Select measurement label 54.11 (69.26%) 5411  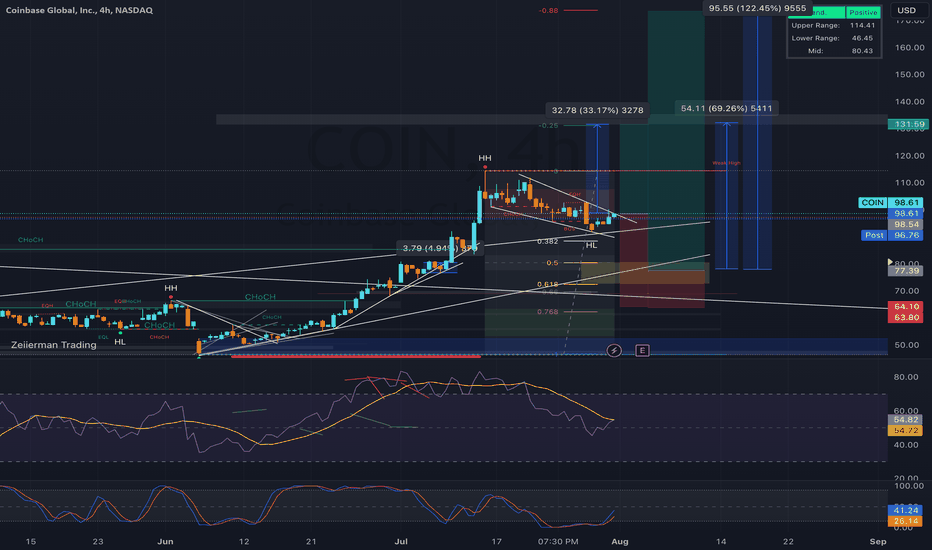726,108
